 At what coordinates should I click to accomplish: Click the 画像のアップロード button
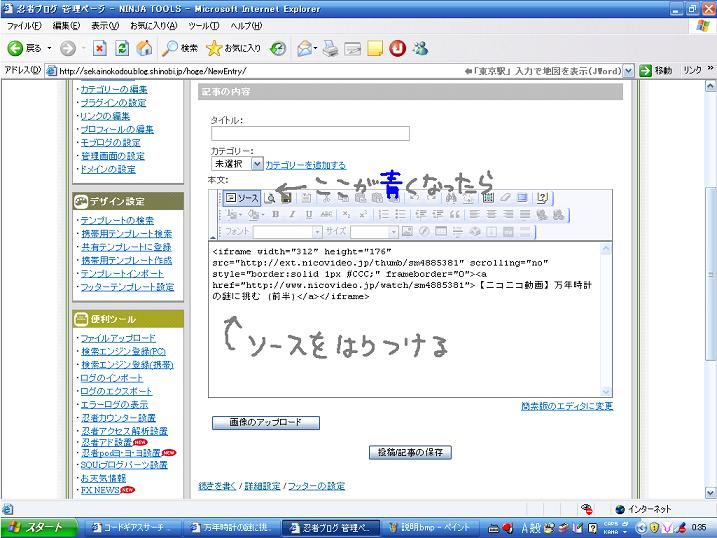click(266, 423)
